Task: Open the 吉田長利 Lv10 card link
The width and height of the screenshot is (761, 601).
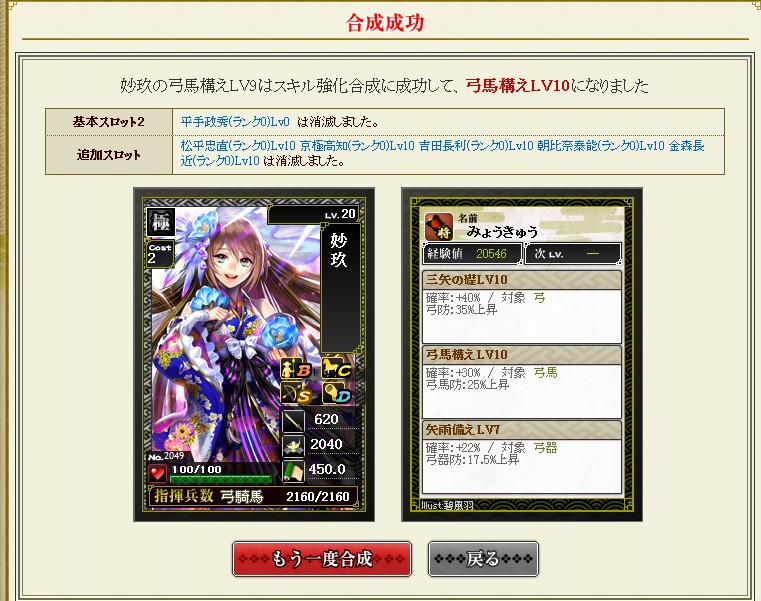Action: (476, 146)
